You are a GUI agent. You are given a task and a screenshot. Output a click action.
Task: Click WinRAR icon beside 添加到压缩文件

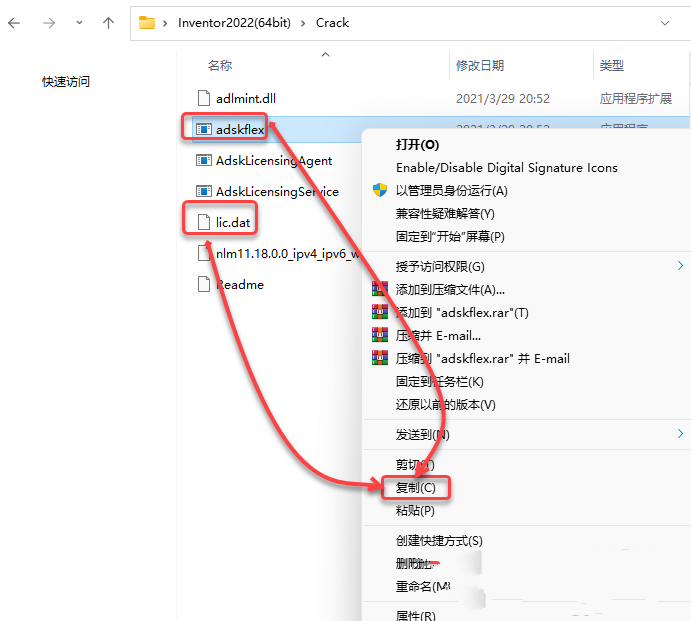tap(380, 289)
